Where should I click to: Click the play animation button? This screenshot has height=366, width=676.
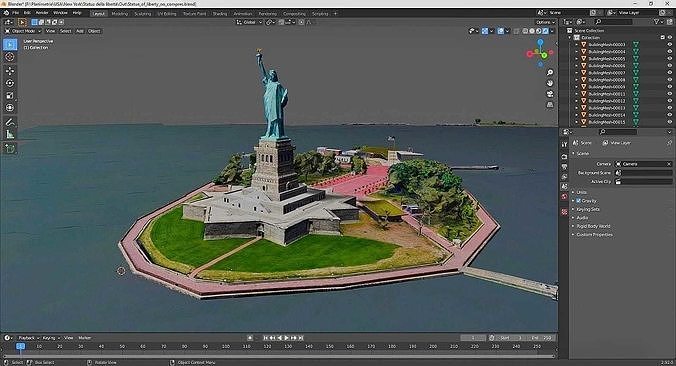click(x=286, y=338)
